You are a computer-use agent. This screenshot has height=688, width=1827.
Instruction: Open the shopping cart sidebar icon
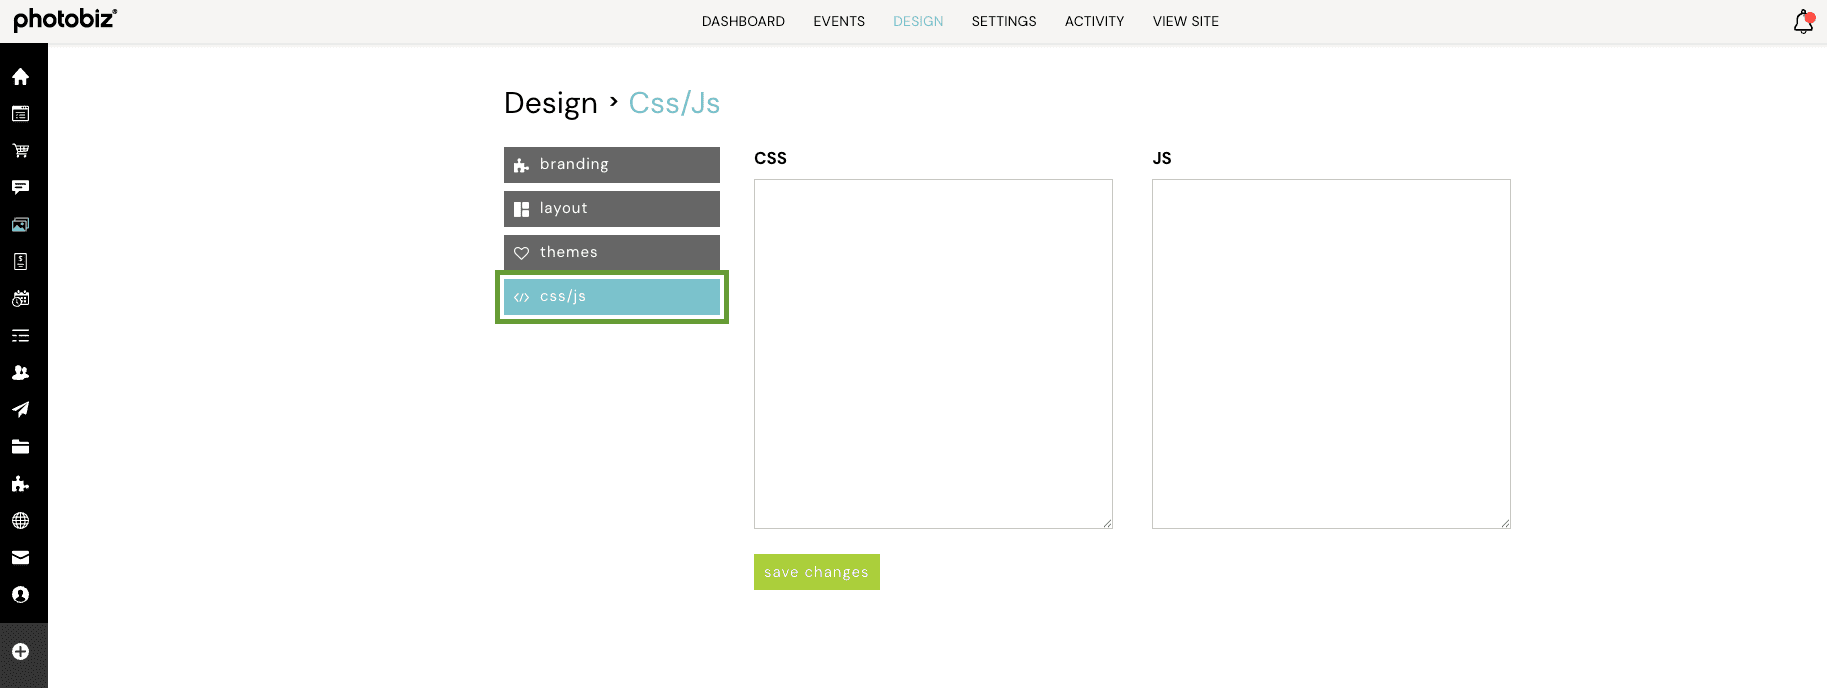pyautogui.click(x=20, y=151)
